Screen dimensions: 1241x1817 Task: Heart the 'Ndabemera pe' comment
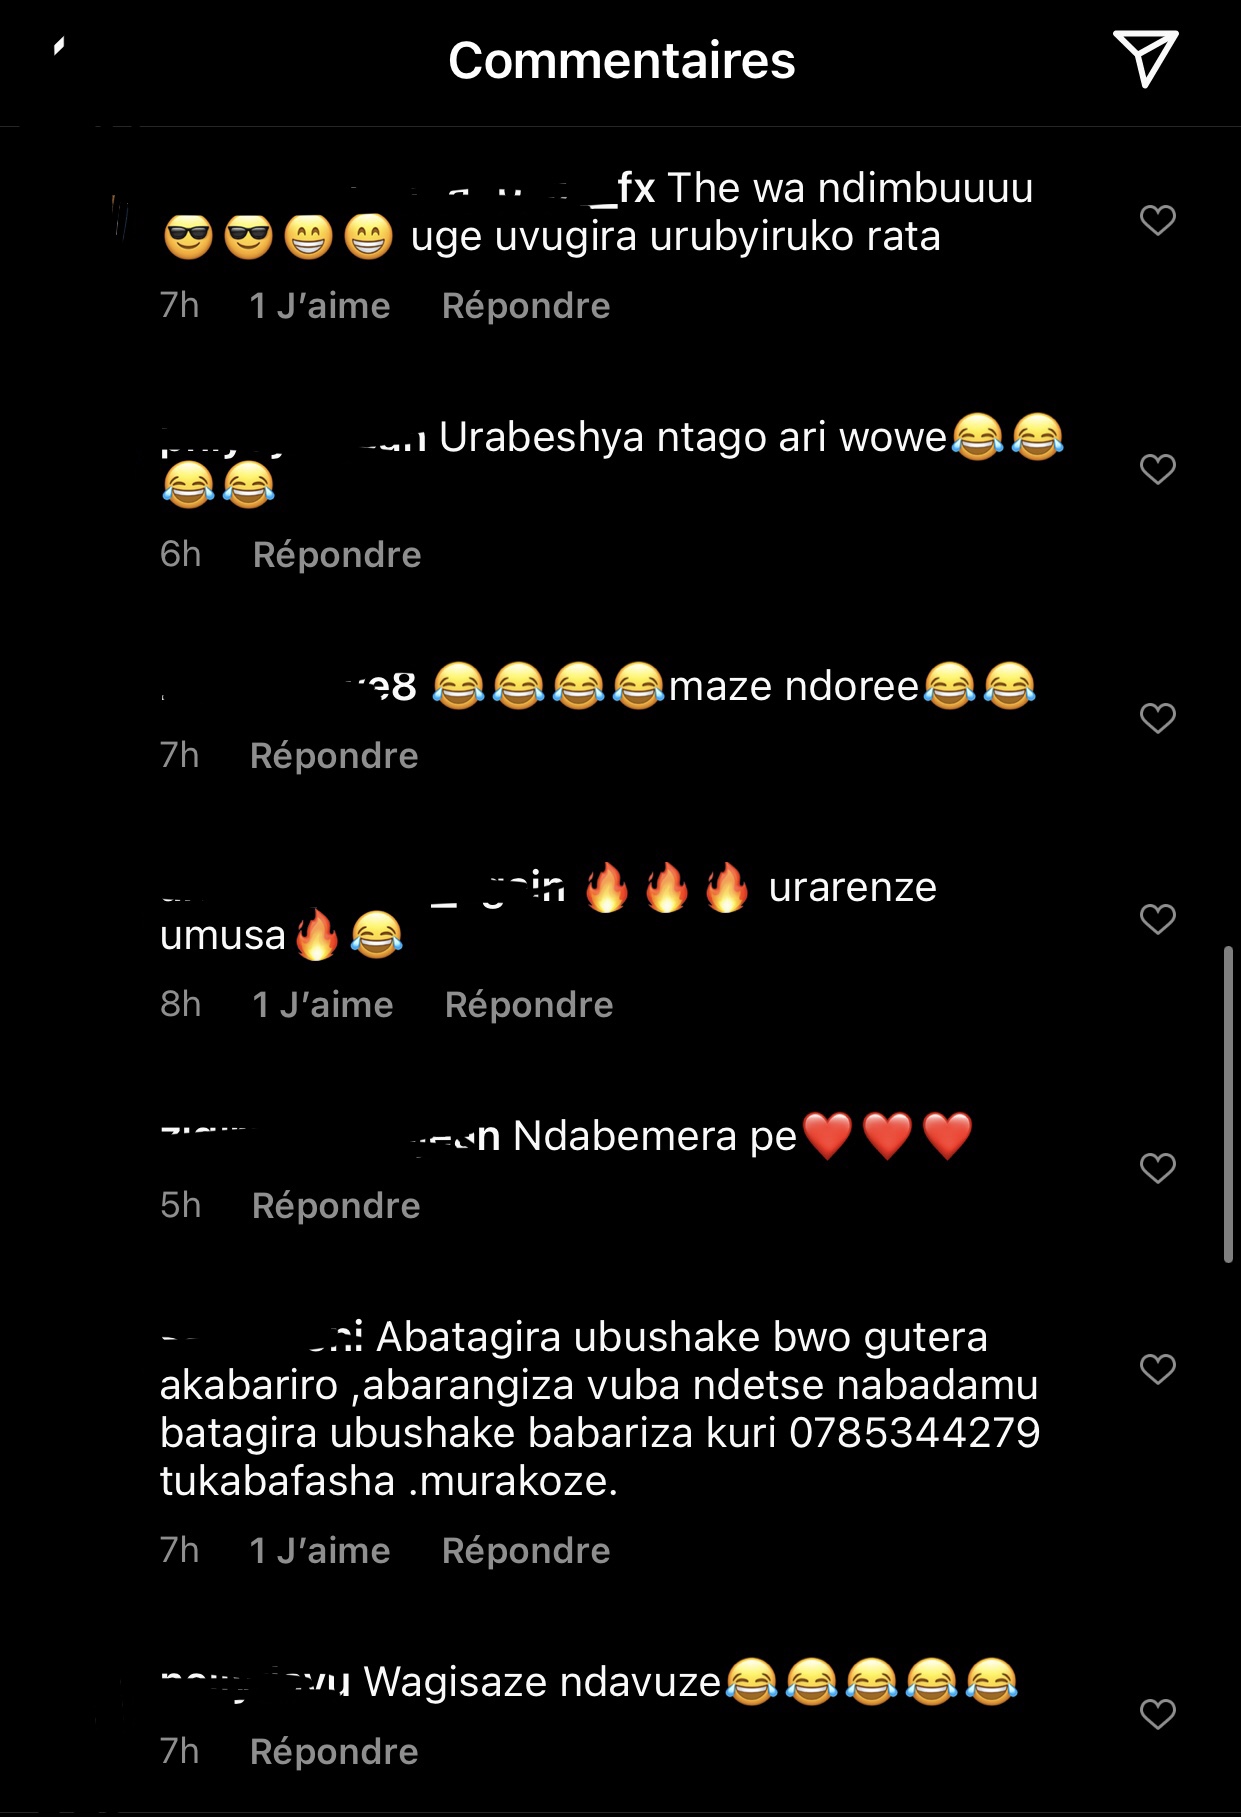[1157, 1168]
